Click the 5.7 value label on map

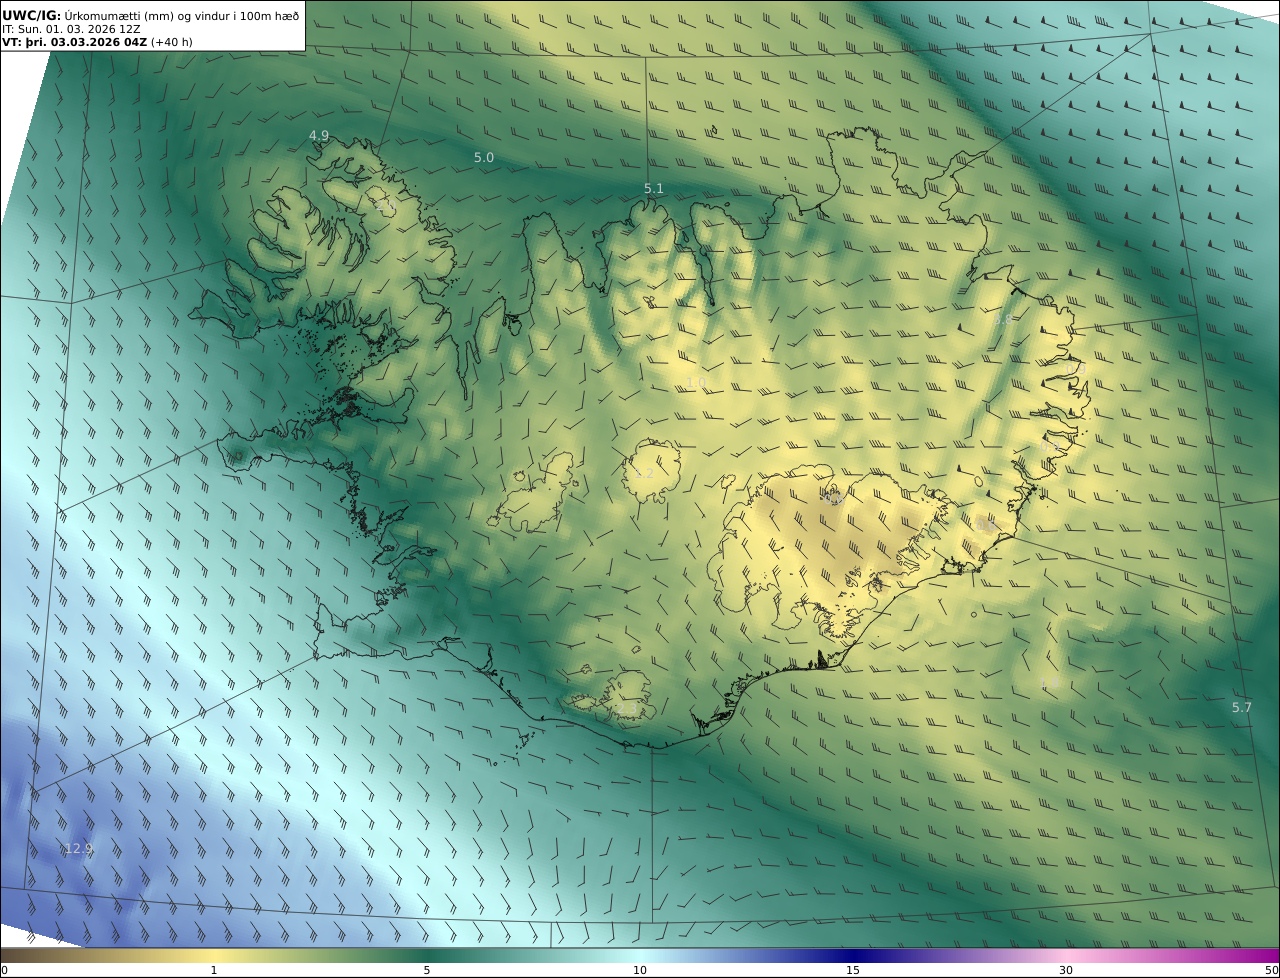(x=1242, y=707)
